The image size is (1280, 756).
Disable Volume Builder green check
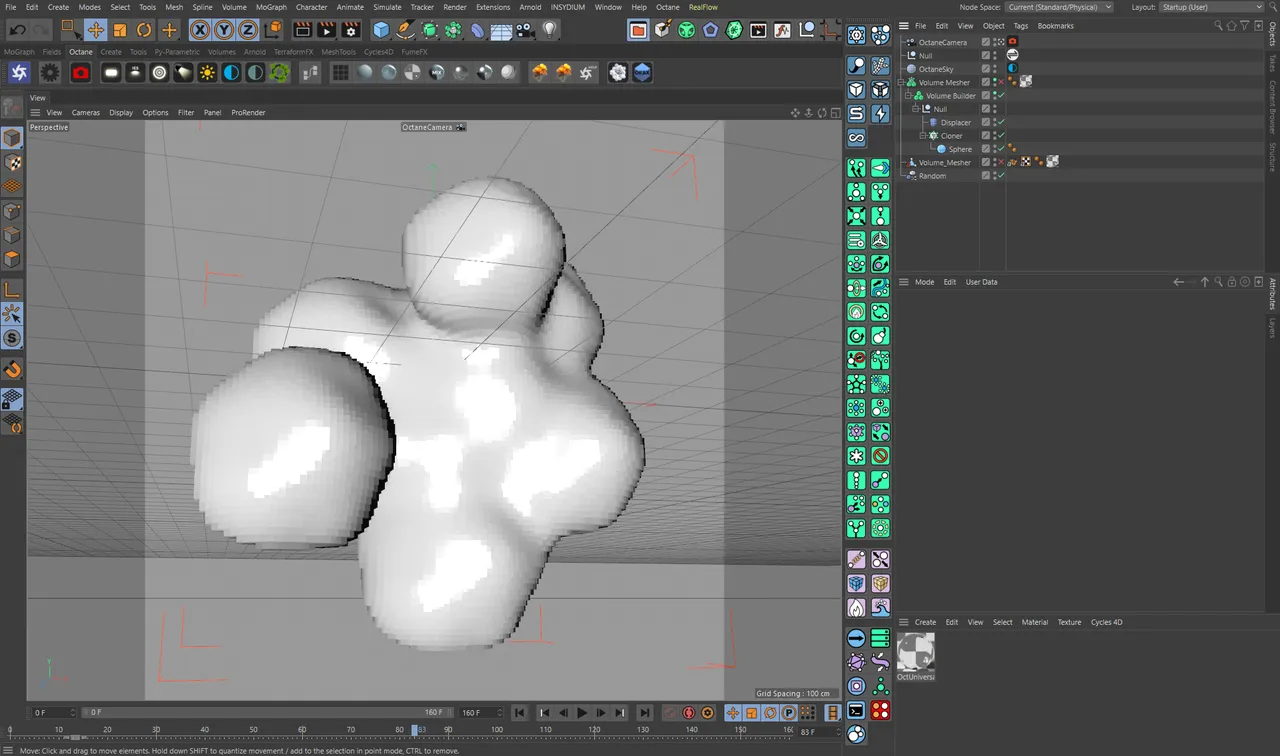1001,96
